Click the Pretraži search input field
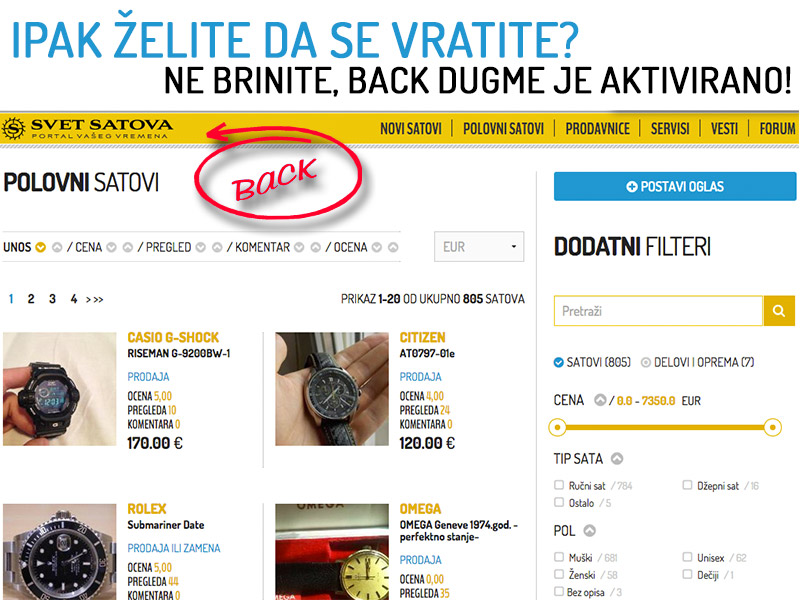This screenshot has width=800, height=600. click(658, 311)
